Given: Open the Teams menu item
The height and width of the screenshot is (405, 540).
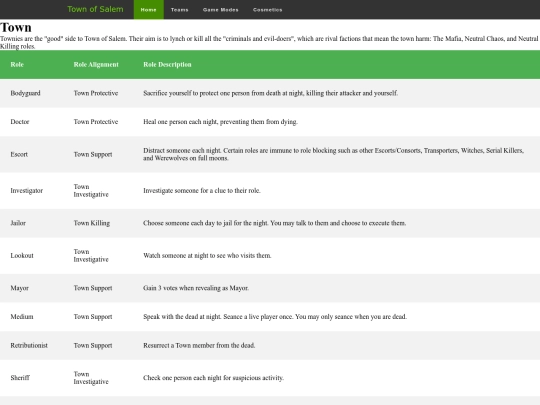Looking at the screenshot, I should point(179,10).
